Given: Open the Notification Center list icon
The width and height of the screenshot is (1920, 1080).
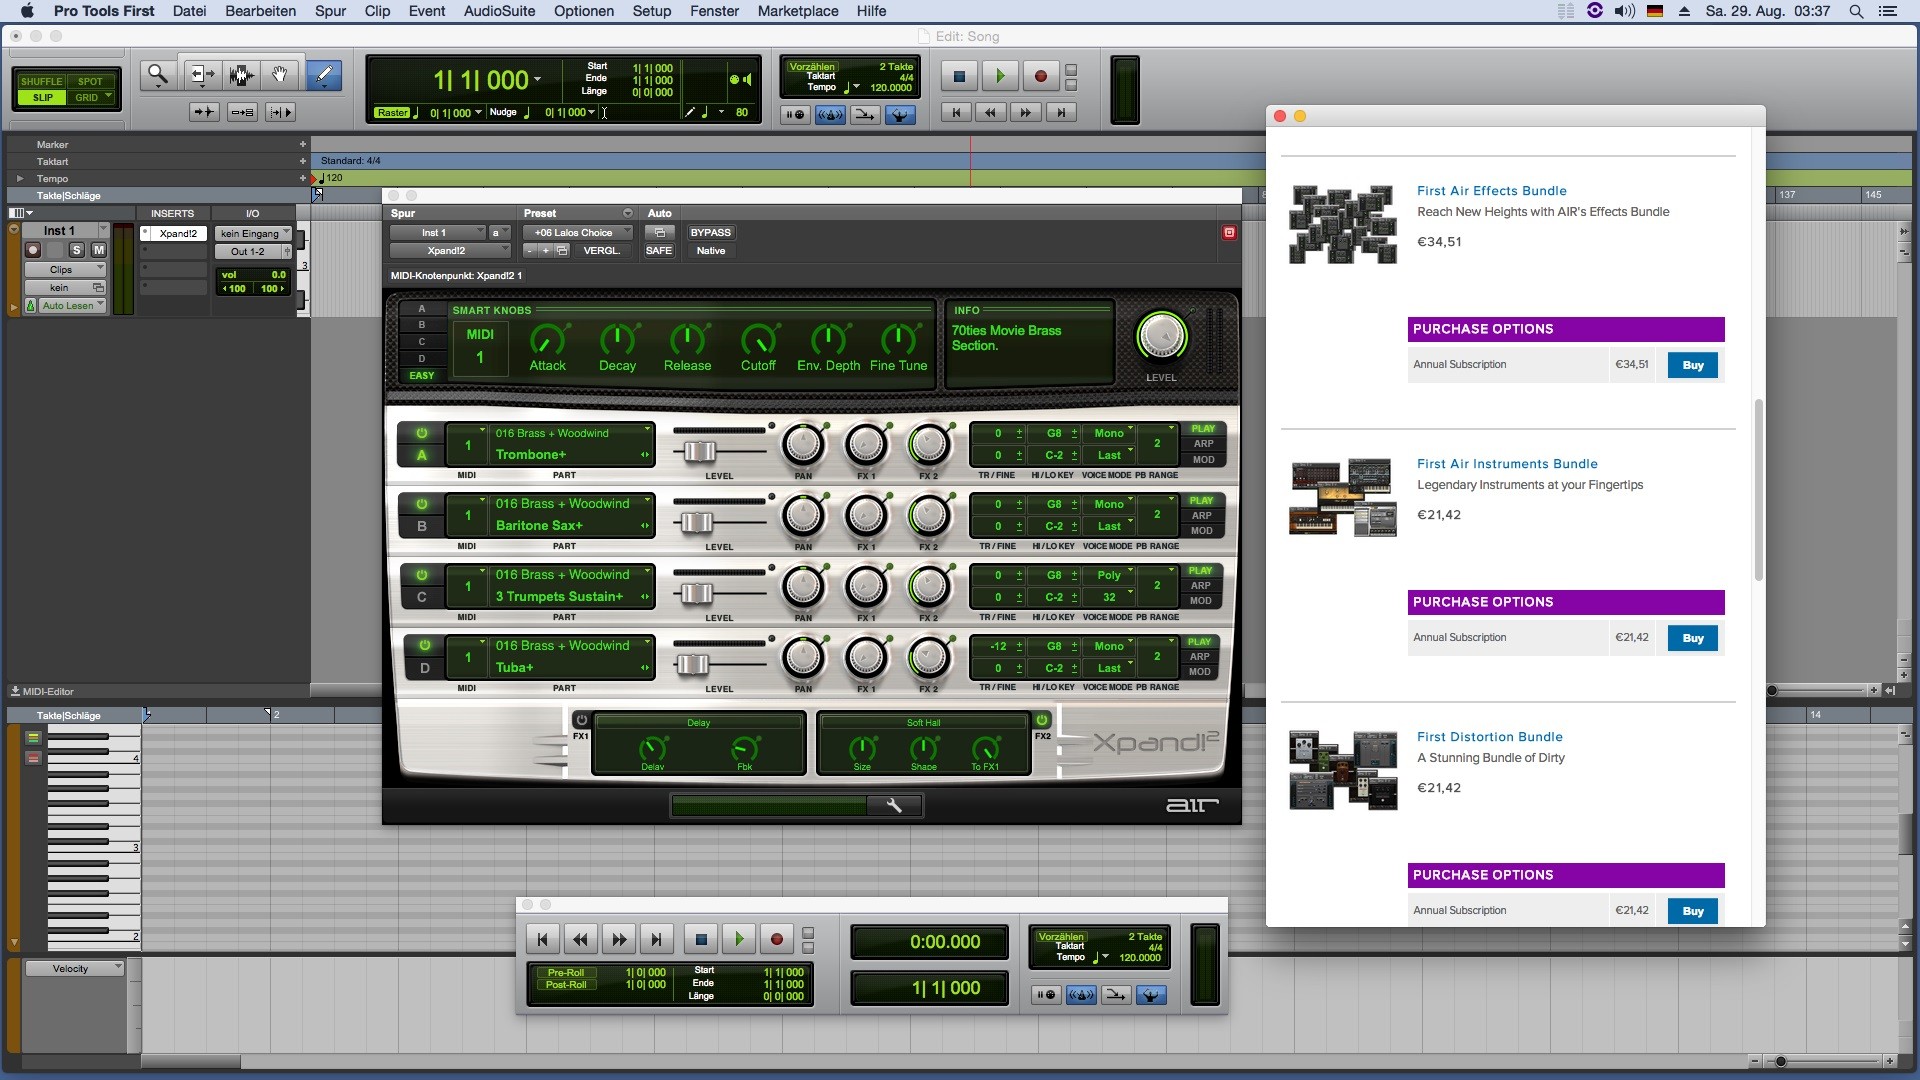Looking at the screenshot, I should pyautogui.click(x=1887, y=11).
